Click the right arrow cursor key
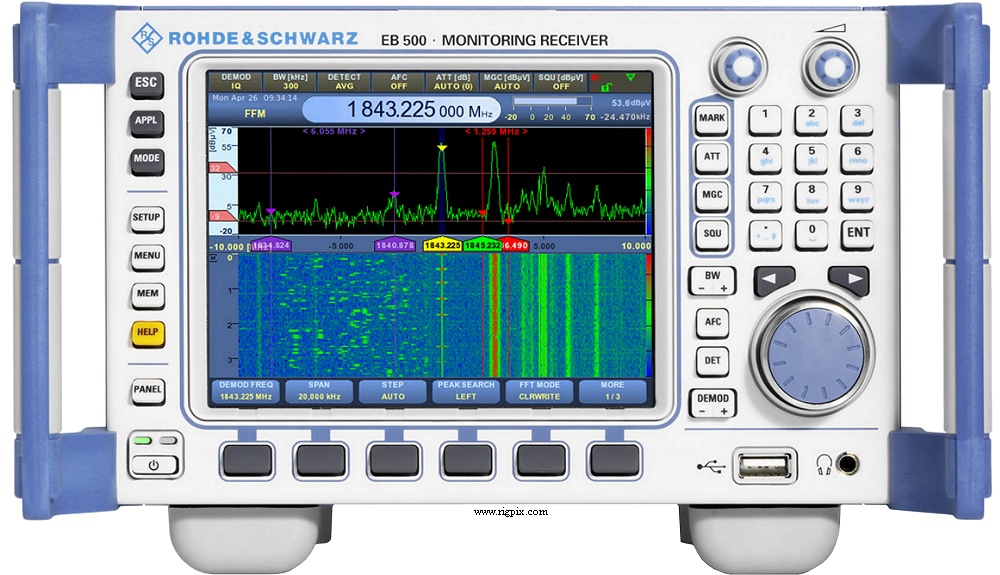Viewport: 1000px width, 575px height. click(849, 280)
